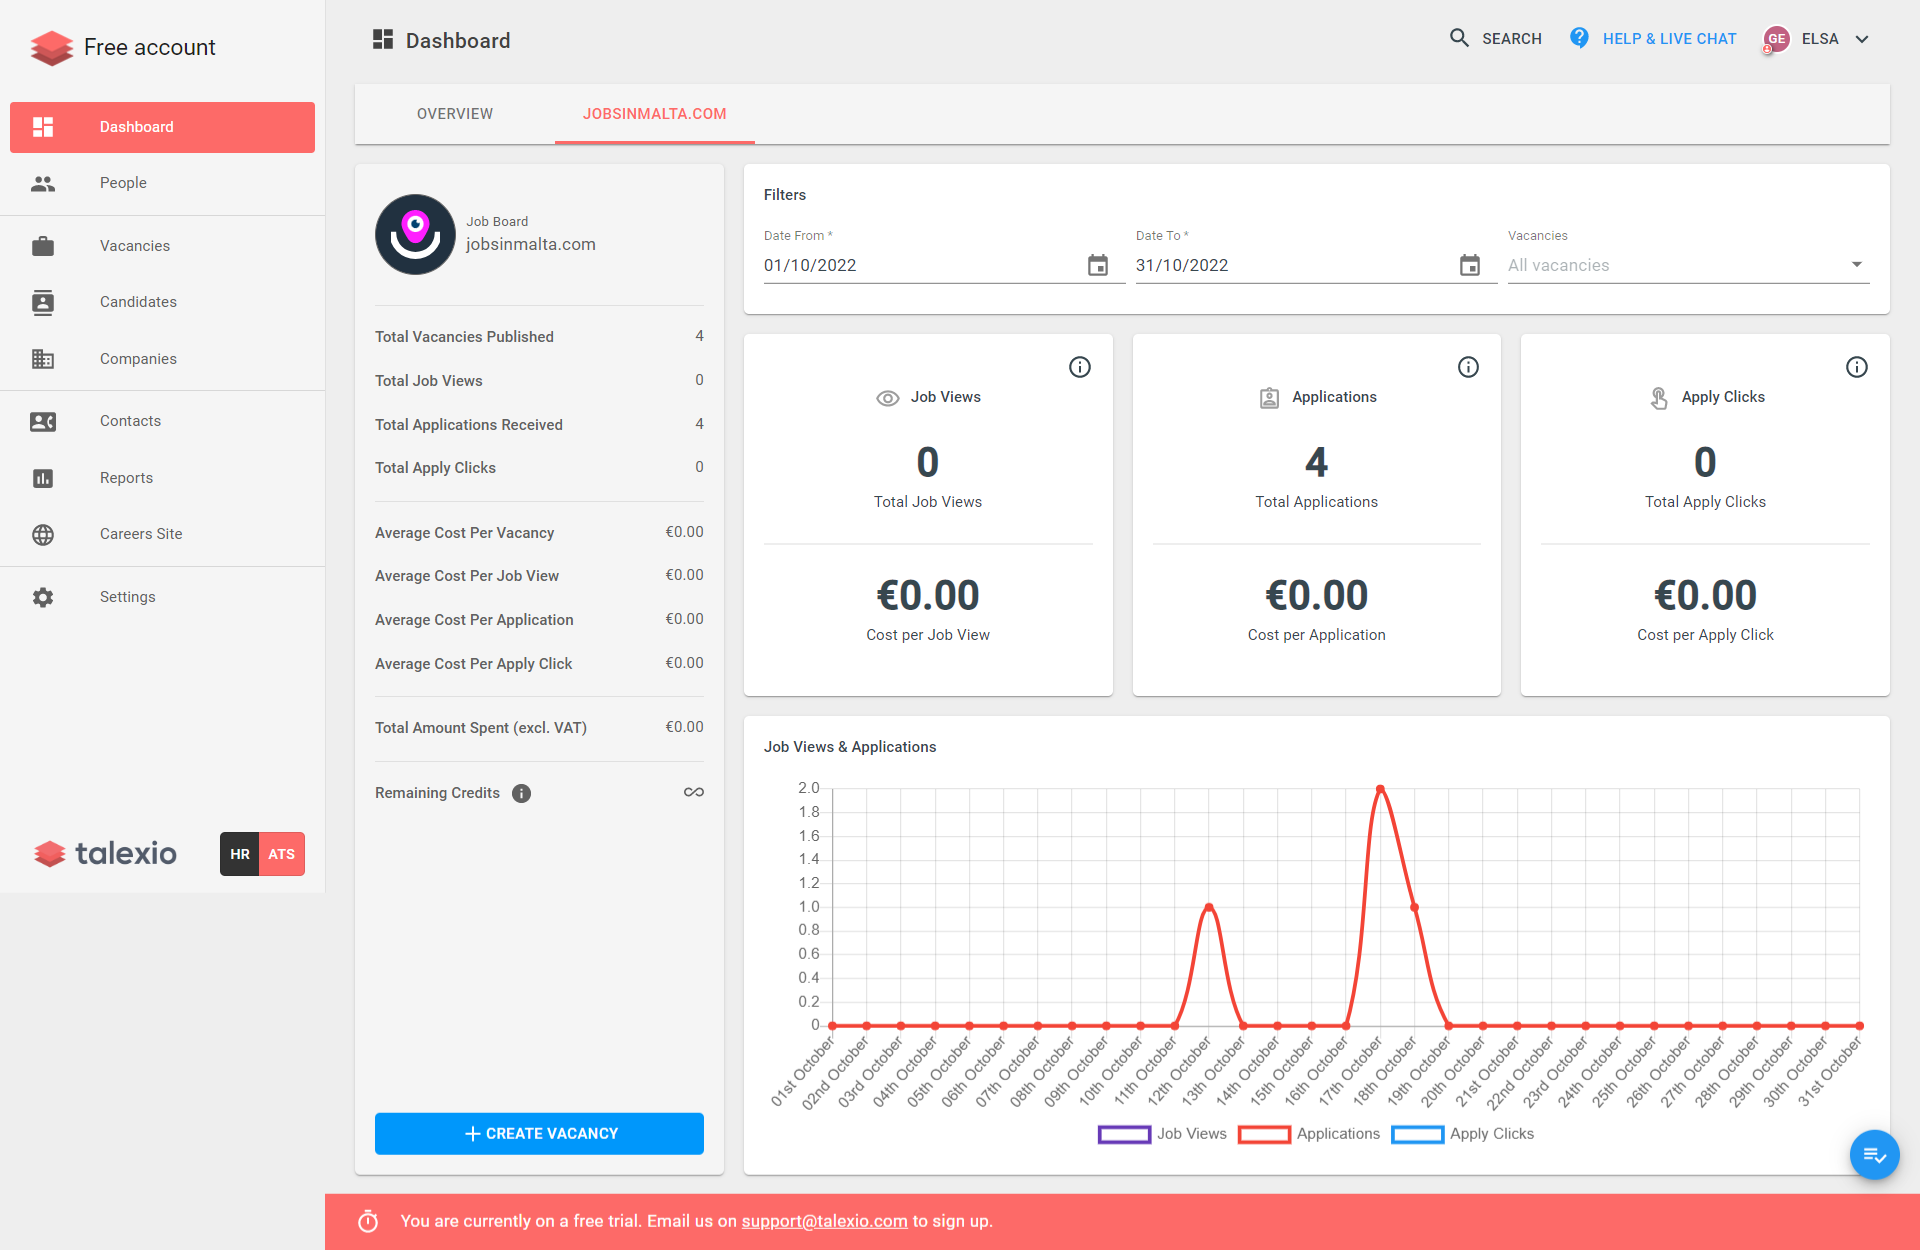Open the Job Views info tooltip
The height and width of the screenshot is (1251, 1920).
(x=1080, y=367)
